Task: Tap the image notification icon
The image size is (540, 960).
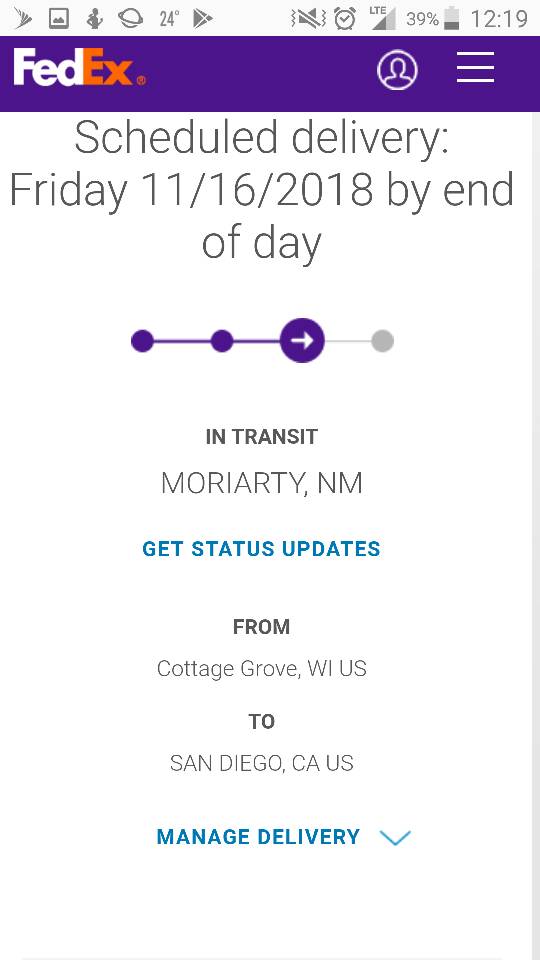Action: coord(59,19)
